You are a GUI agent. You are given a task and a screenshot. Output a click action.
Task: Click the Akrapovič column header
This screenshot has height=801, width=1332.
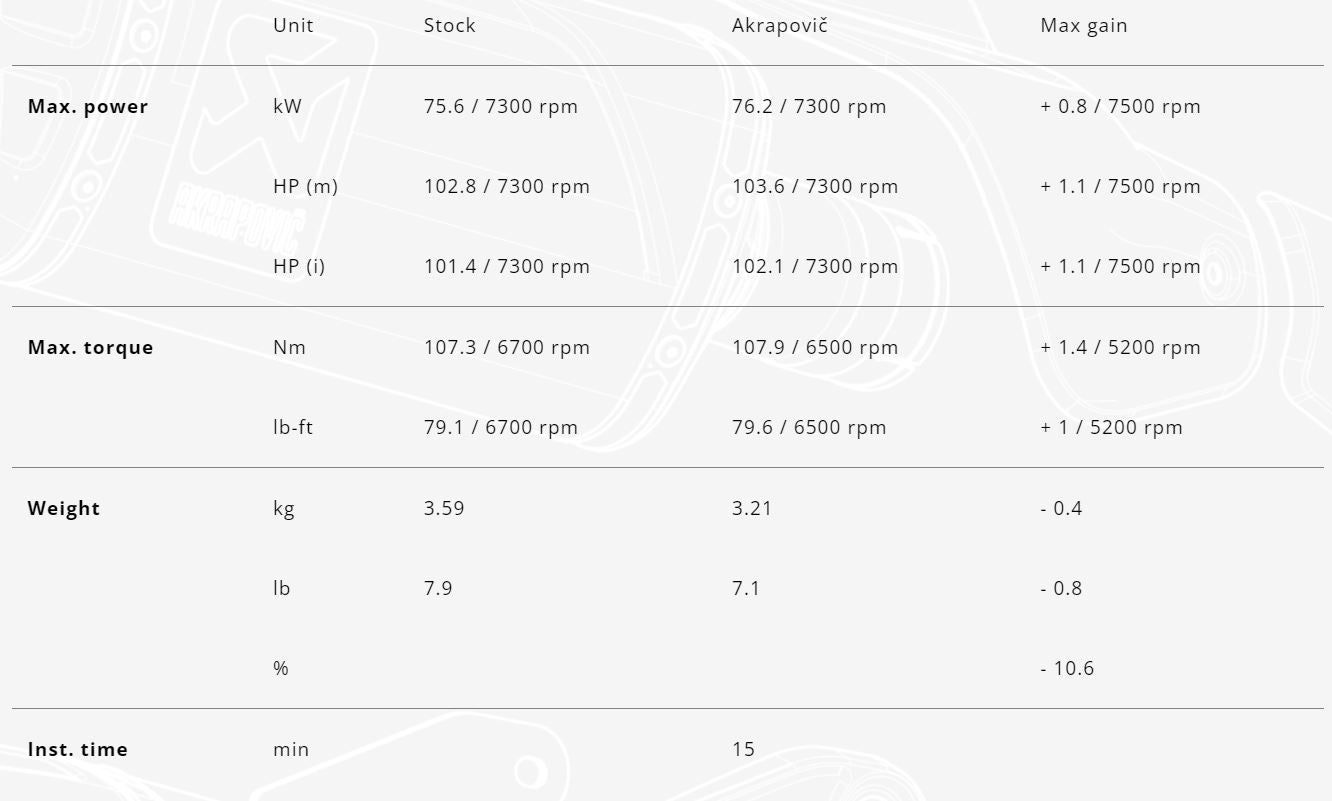coord(779,26)
